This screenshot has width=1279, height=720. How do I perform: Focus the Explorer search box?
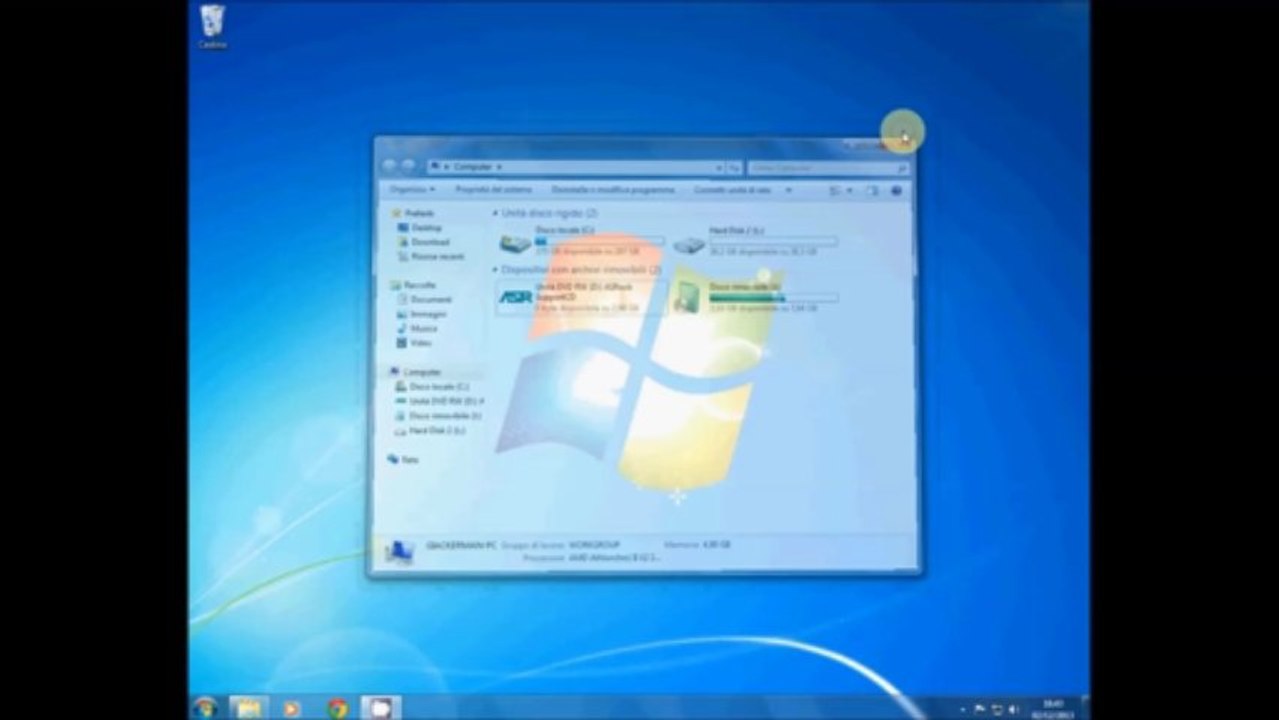828,168
